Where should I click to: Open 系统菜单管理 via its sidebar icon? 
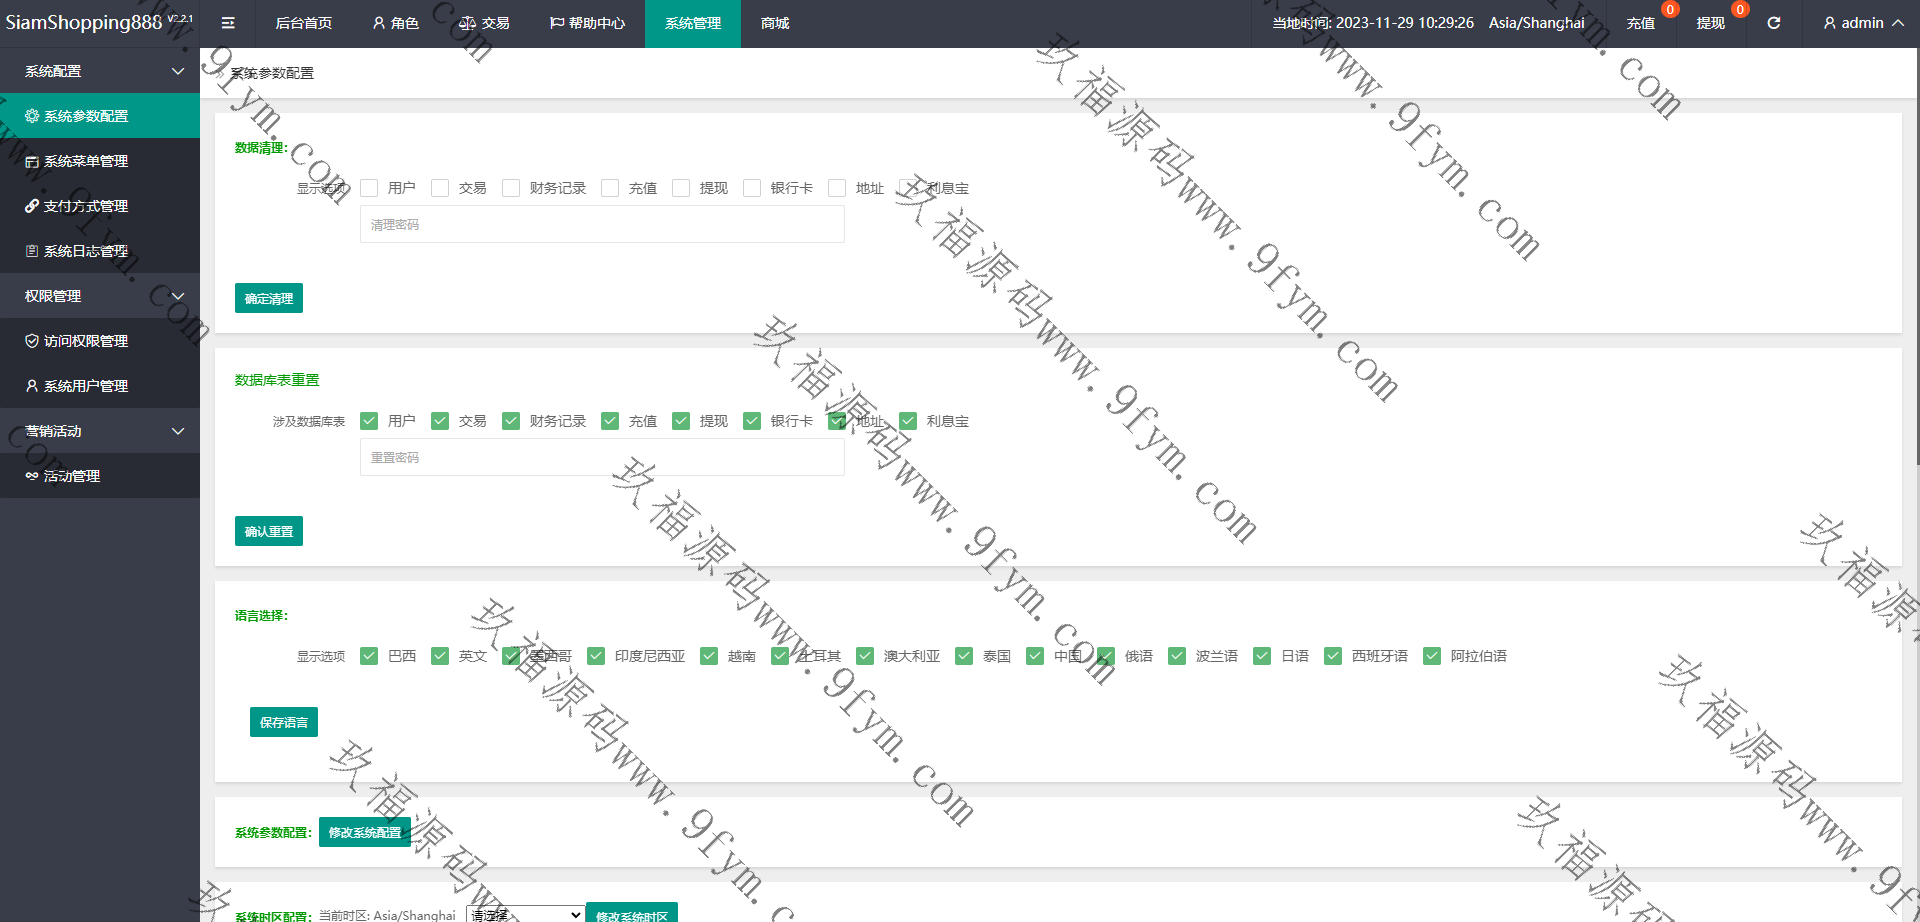pos(32,161)
